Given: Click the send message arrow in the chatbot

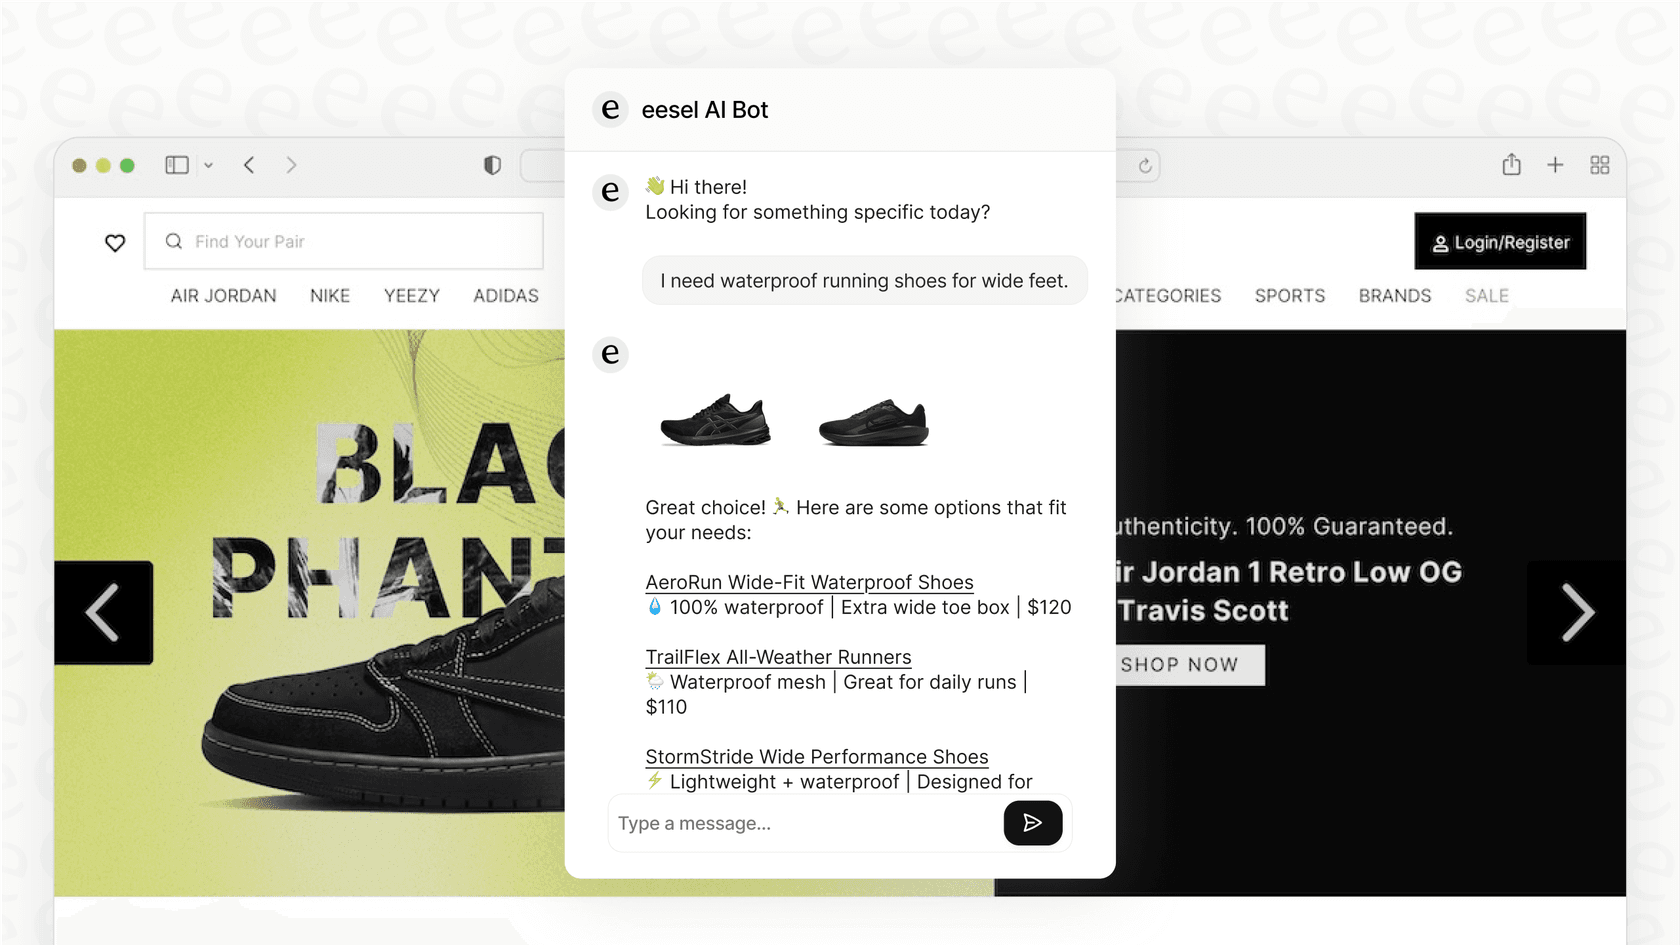Looking at the screenshot, I should [1033, 822].
